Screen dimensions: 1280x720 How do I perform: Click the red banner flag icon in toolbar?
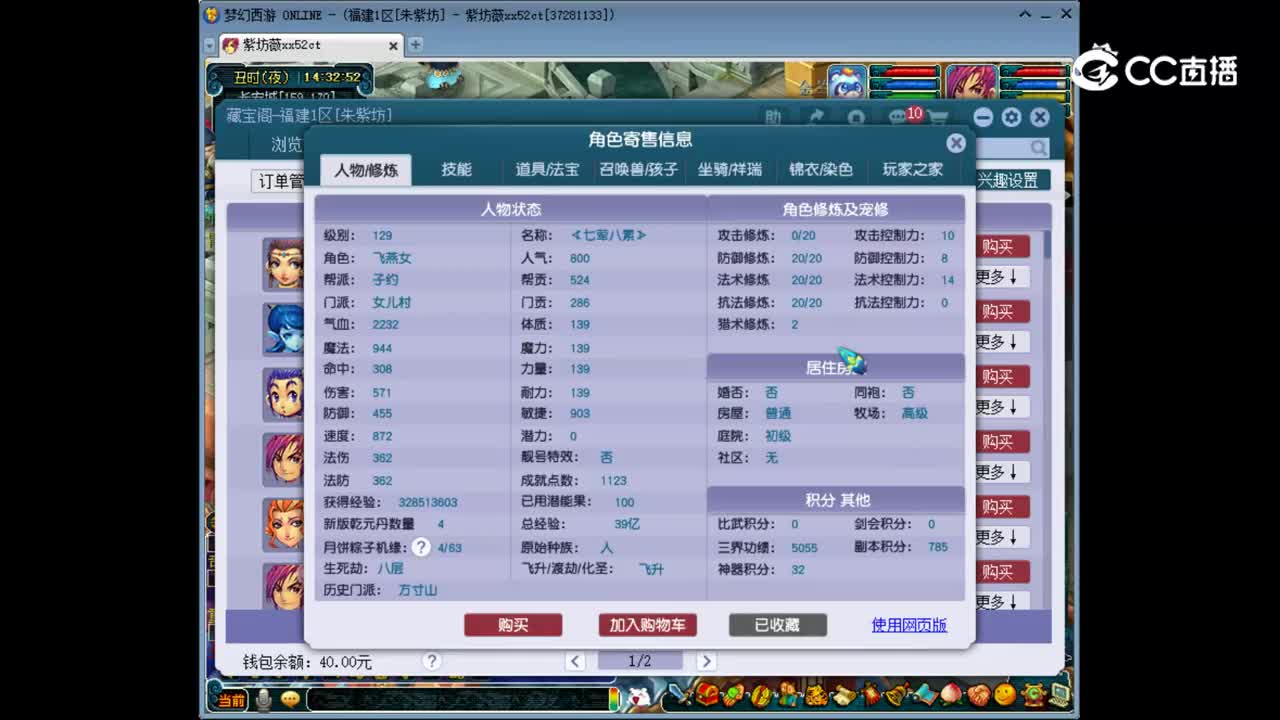[871, 694]
